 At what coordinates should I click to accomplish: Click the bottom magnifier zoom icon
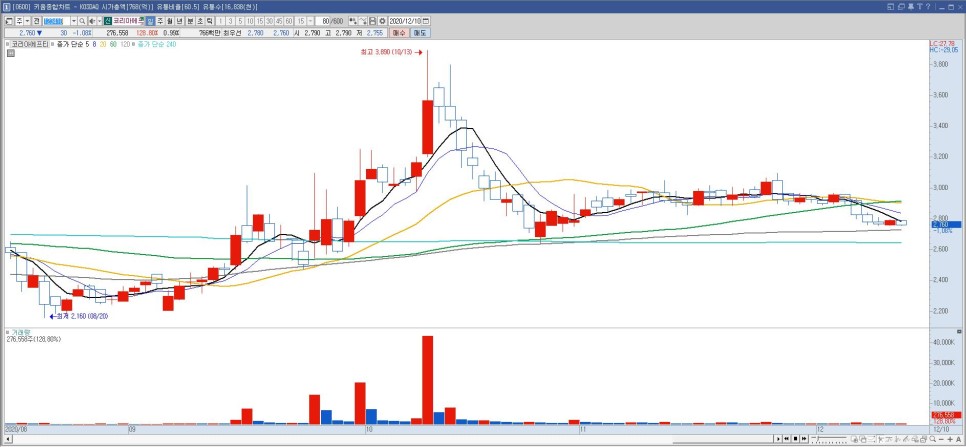[932, 438]
